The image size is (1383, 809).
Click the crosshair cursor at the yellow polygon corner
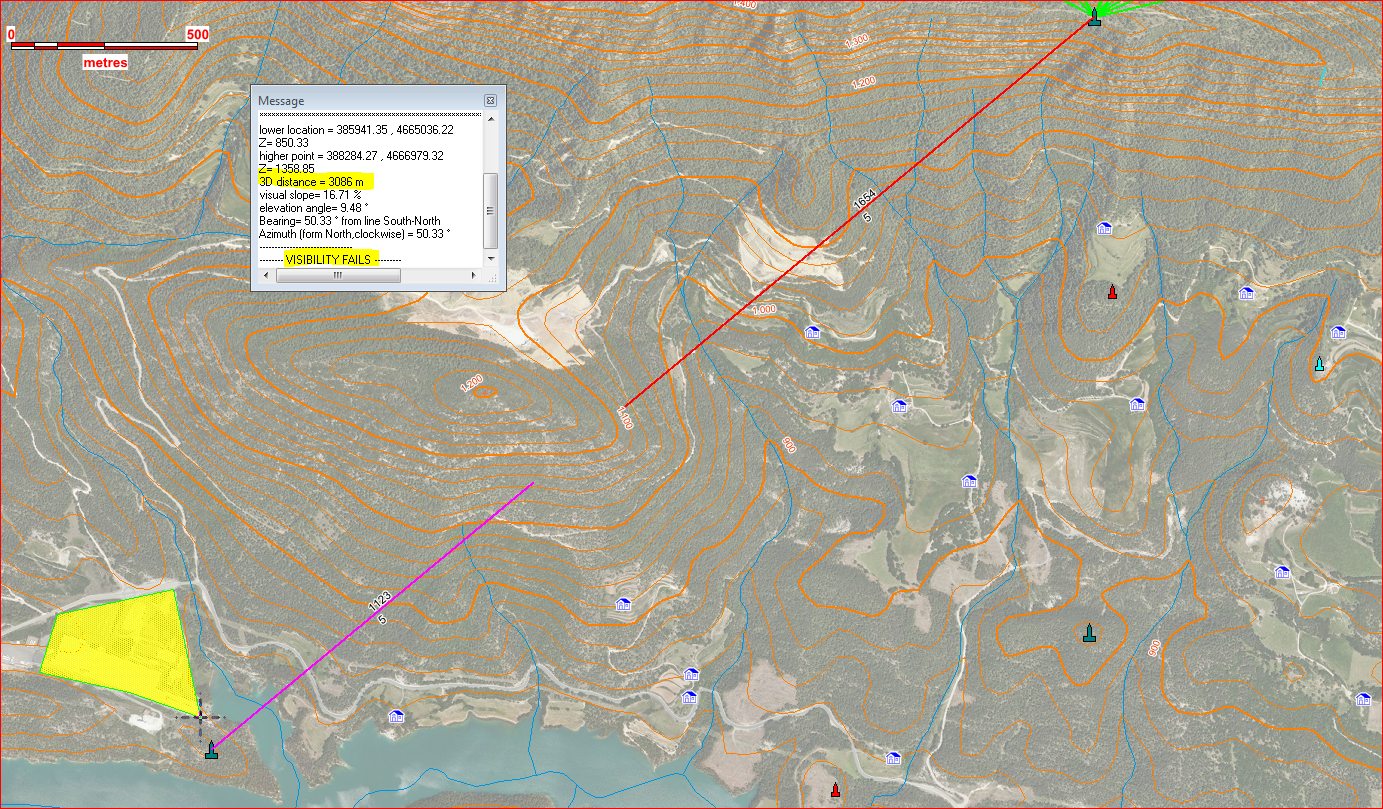pyautogui.click(x=199, y=716)
